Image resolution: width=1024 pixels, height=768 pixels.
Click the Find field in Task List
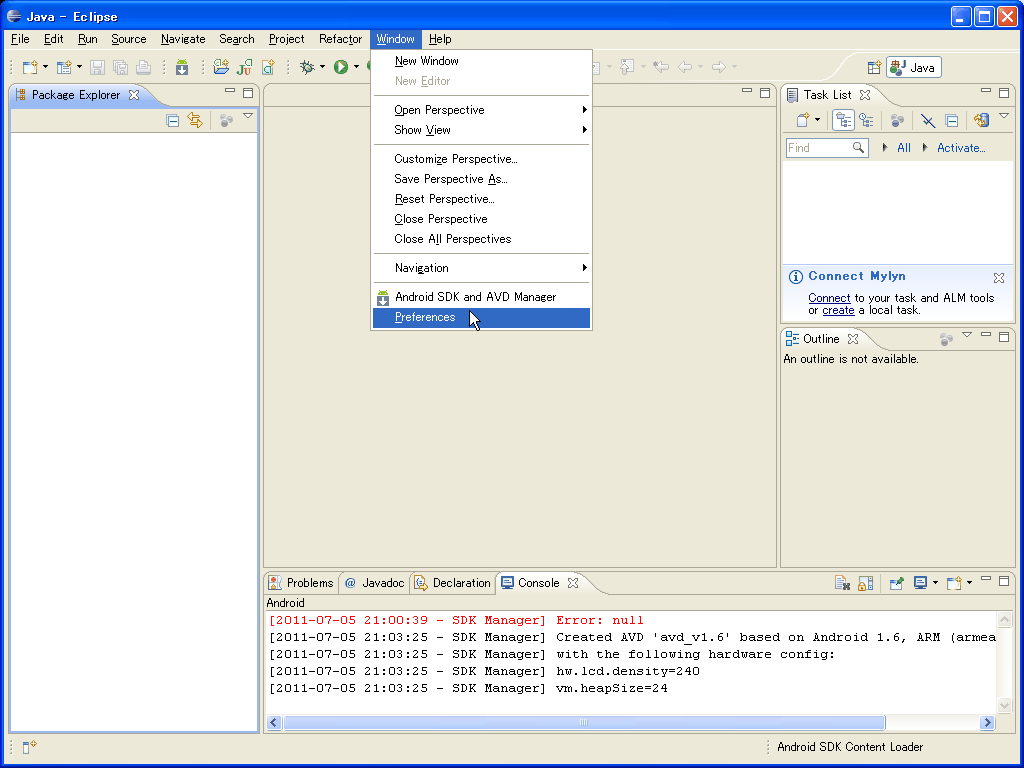tap(827, 148)
